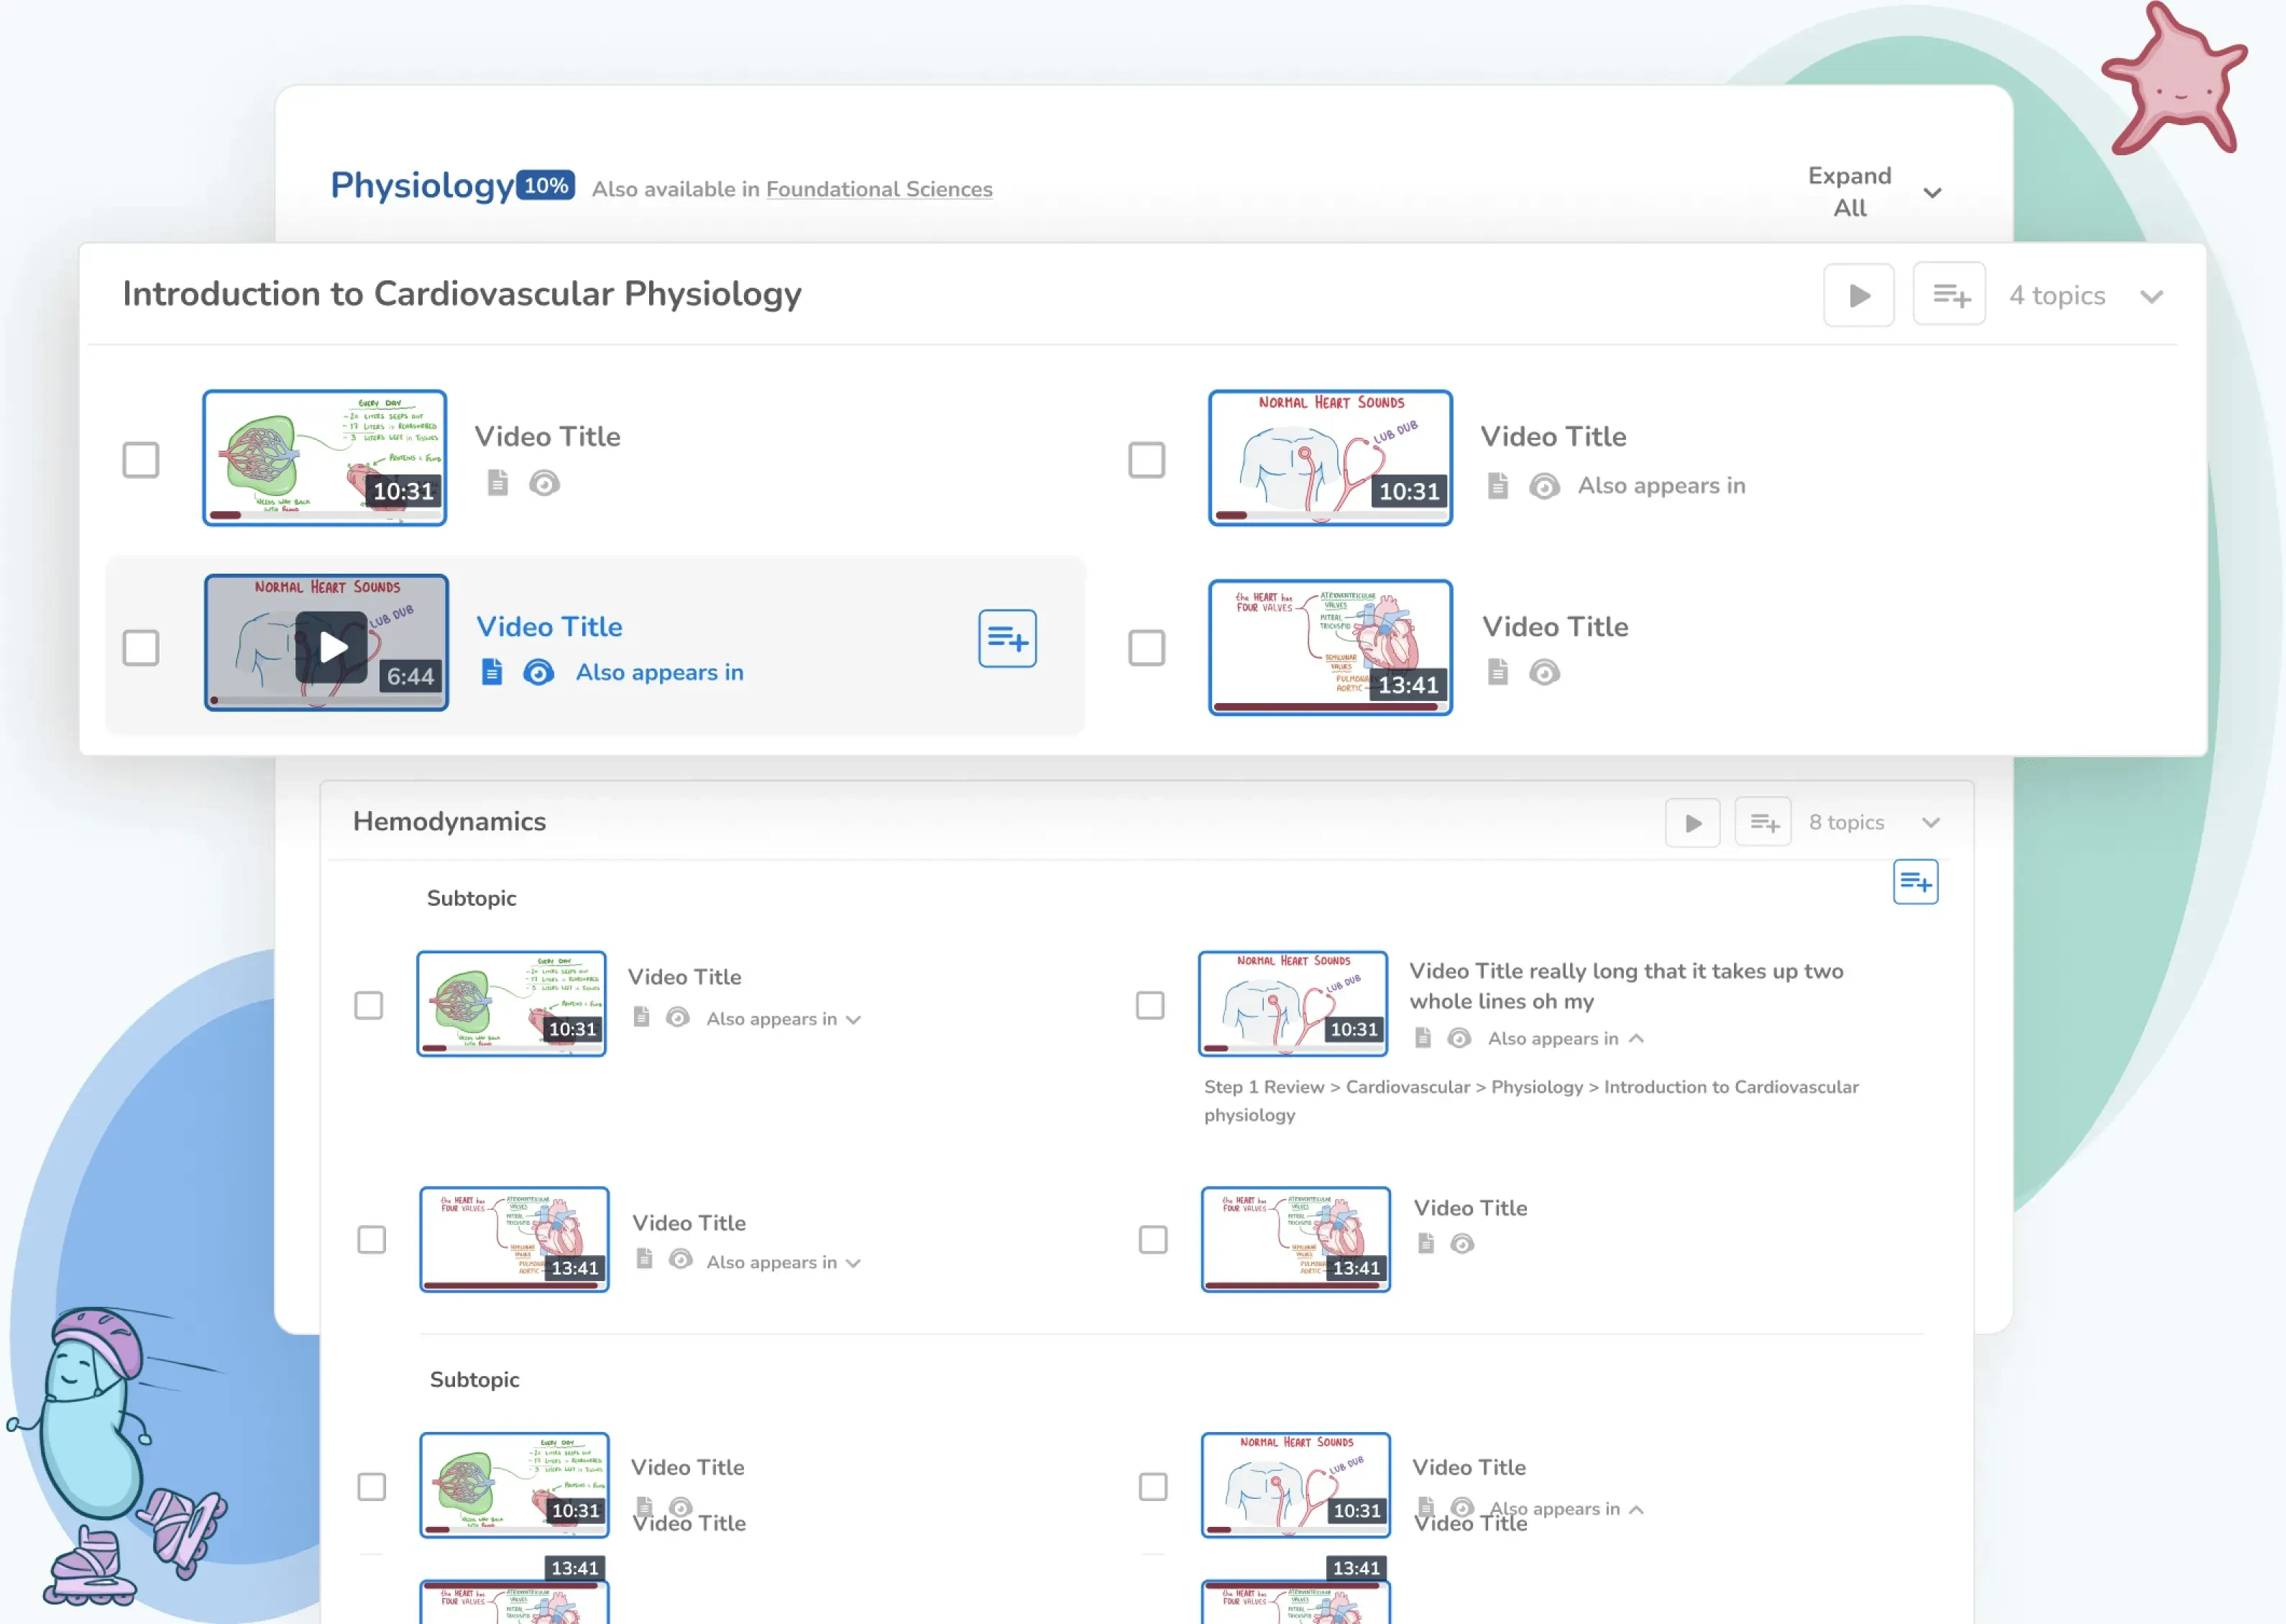The width and height of the screenshot is (2286, 1624).
Task: Play the 6:44 Normal Heart Sounds thumbnail
Action: pos(331,646)
